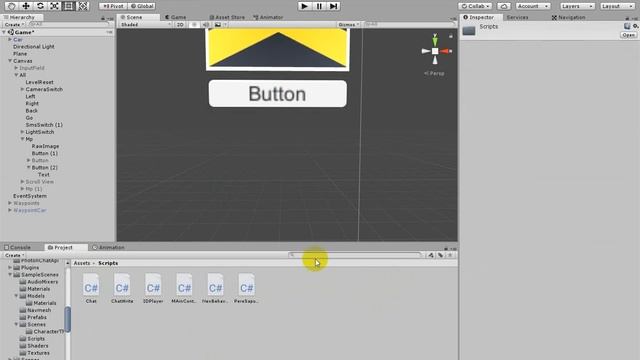Expand the LightSwitch object
The width and height of the screenshot is (640, 360).
pyautogui.click(x=22, y=132)
